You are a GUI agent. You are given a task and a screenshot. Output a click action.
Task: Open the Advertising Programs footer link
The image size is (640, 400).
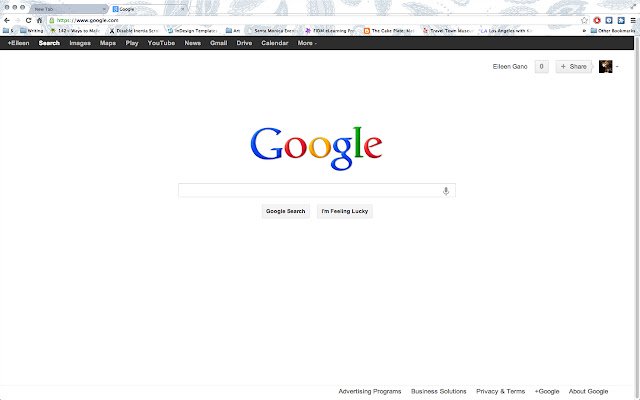pos(370,391)
